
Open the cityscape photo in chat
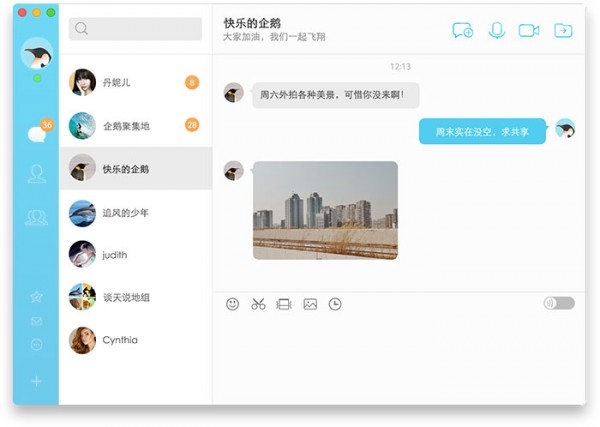325,210
